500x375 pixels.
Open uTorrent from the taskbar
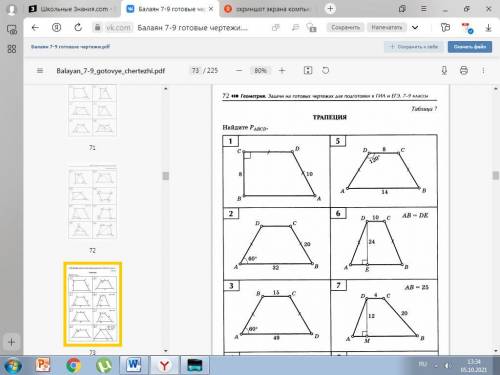(x=104, y=365)
